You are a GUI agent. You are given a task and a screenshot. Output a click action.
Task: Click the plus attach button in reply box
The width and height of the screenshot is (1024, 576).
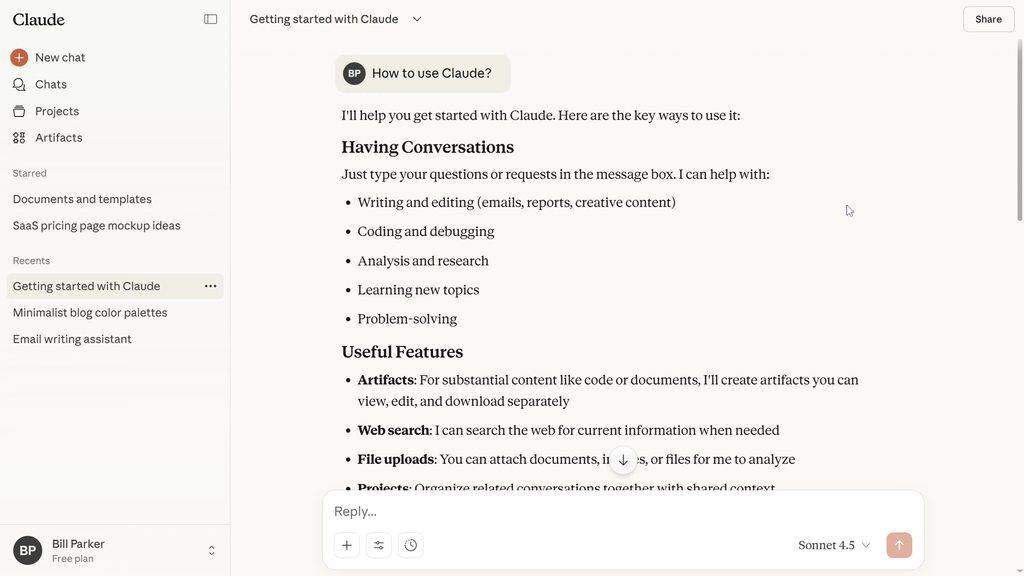click(347, 545)
